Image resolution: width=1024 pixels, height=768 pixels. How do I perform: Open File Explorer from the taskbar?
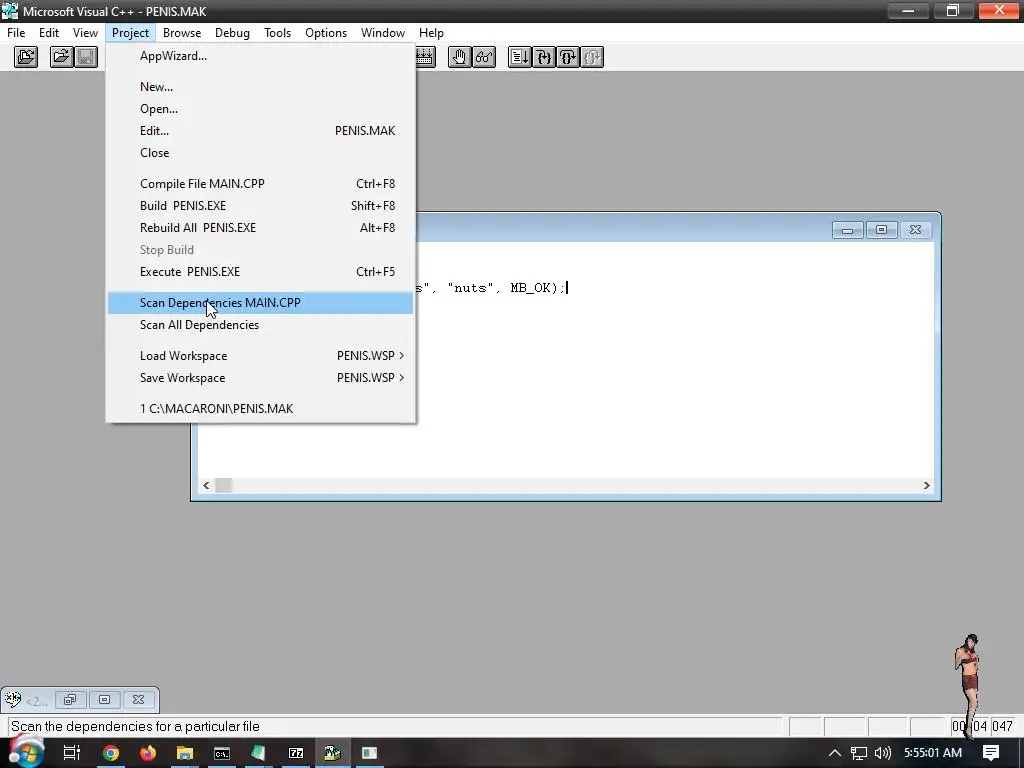point(185,753)
